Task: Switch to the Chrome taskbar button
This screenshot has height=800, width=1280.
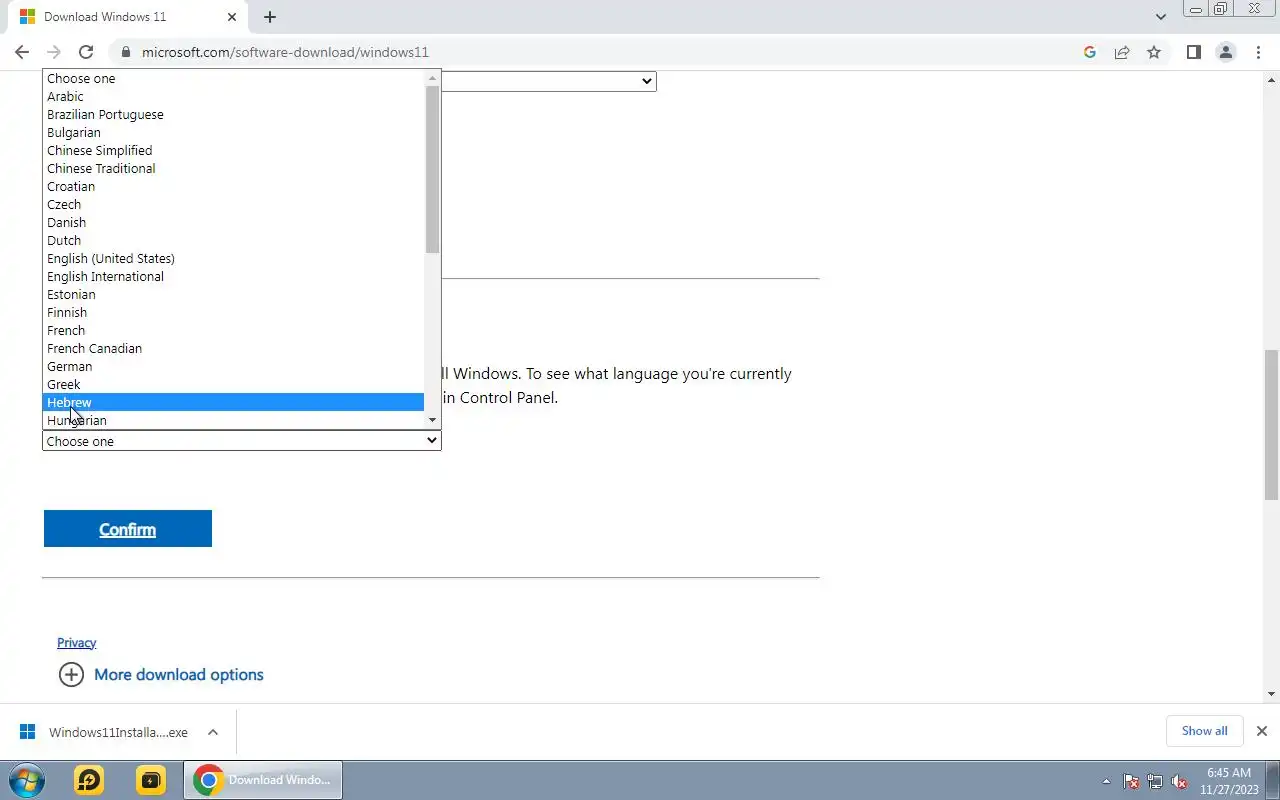Action: 263,780
